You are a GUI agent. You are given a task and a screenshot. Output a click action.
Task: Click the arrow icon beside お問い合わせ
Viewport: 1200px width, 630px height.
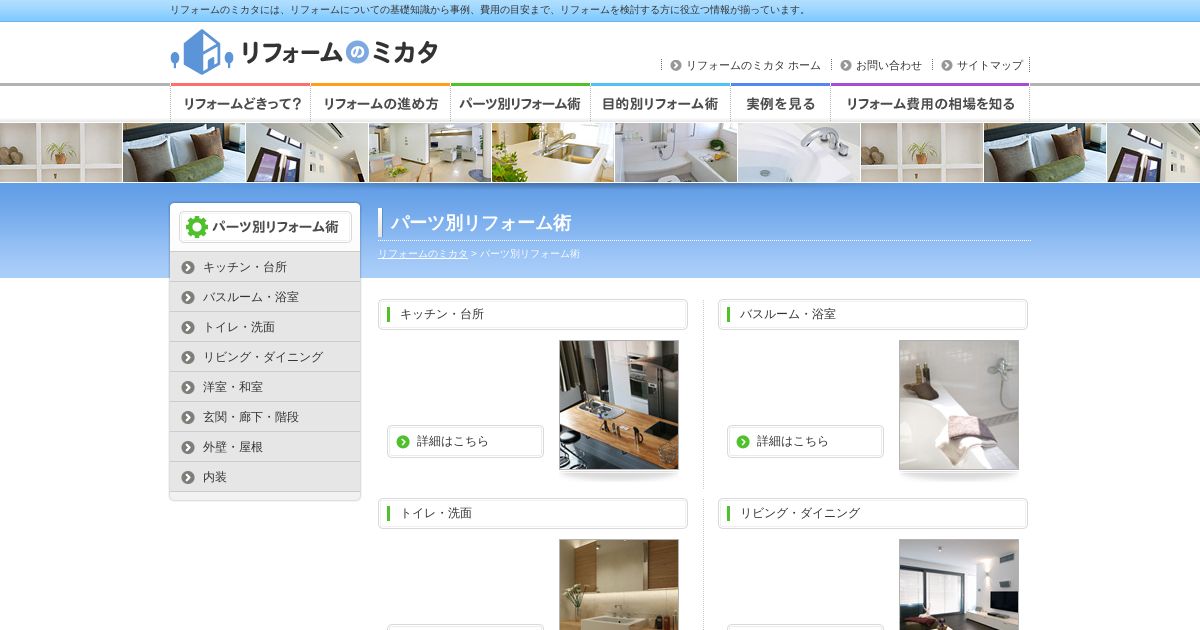pos(846,65)
